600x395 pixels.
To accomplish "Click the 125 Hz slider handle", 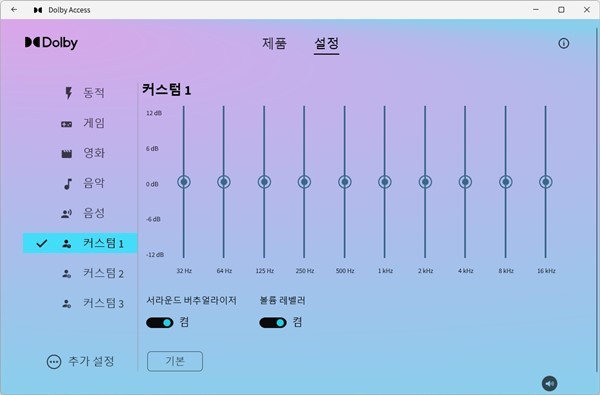I will tap(264, 182).
